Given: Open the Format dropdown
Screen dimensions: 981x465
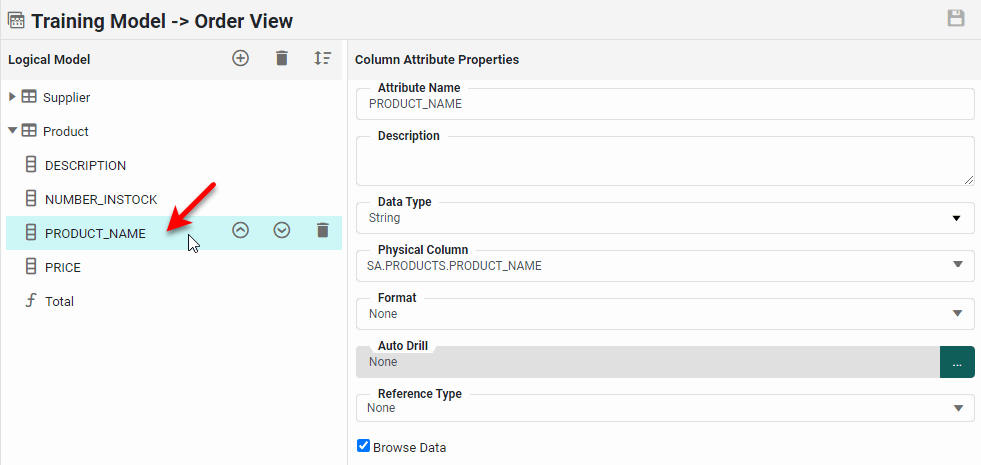Looking at the screenshot, I should (958, 314).
